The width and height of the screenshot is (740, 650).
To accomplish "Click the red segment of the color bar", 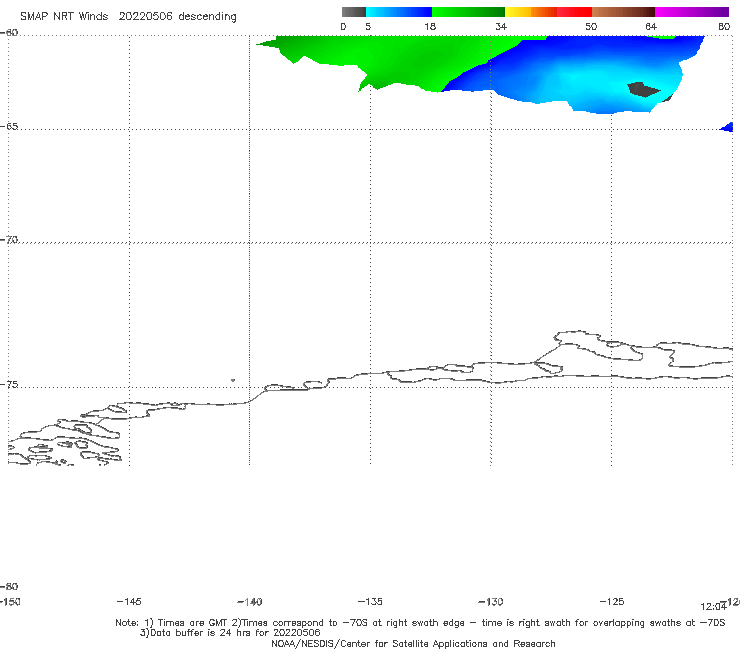I will coord(574,12).
